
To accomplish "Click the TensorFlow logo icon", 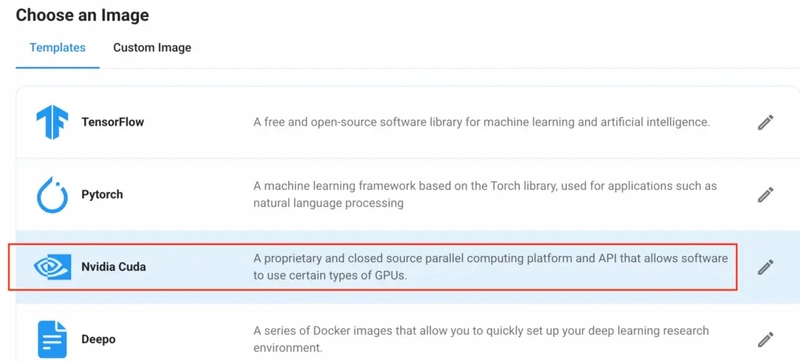I will click(x=52, y=122).
